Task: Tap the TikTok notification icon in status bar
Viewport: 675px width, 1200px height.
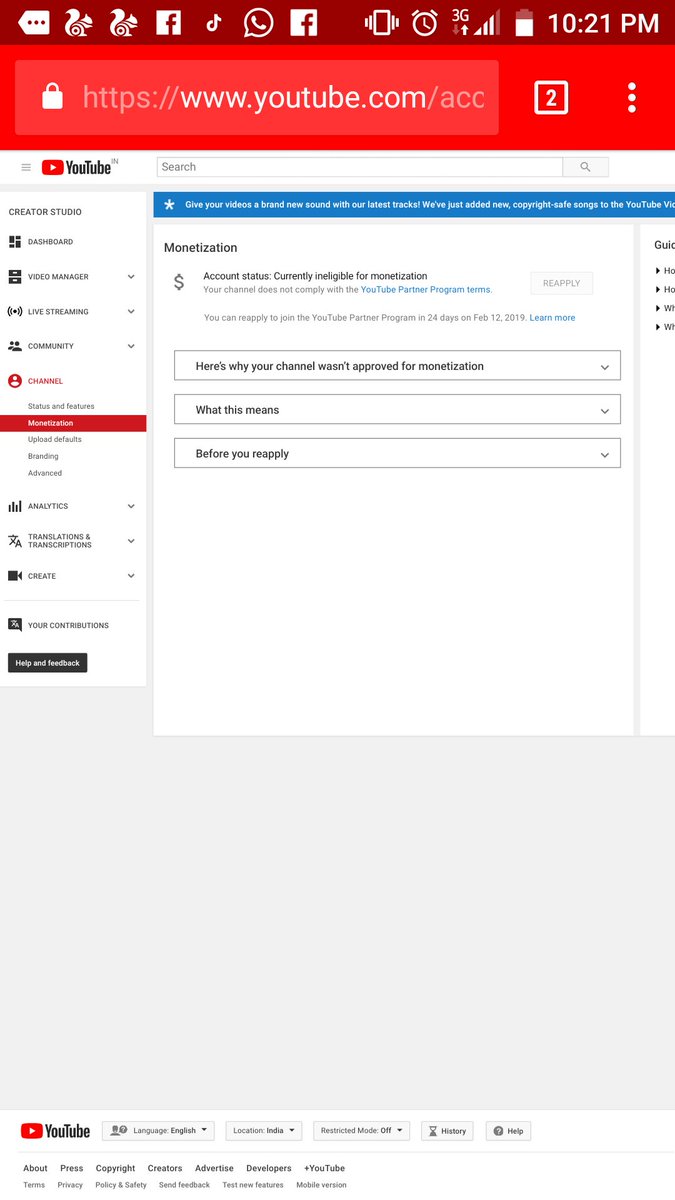Action: [213, 23]
